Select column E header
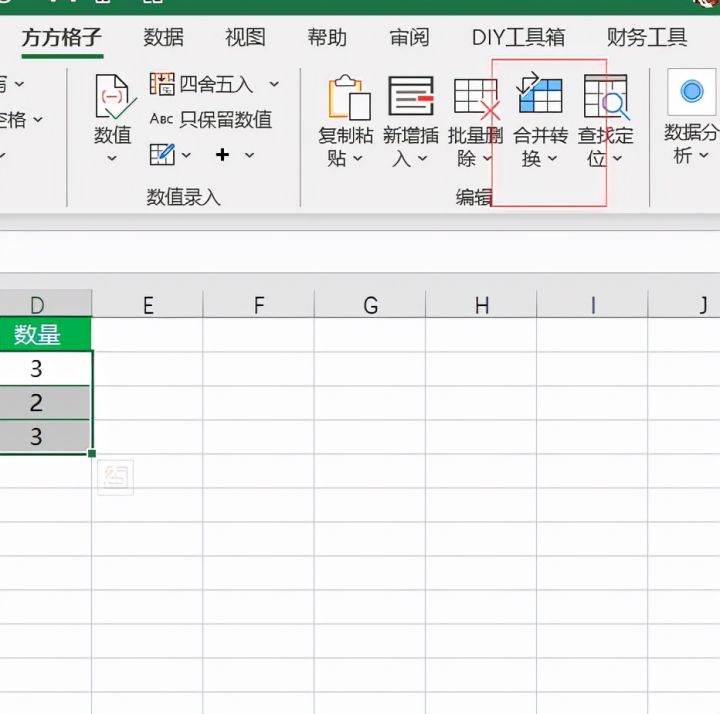The image size is (720, 714). 147,304
